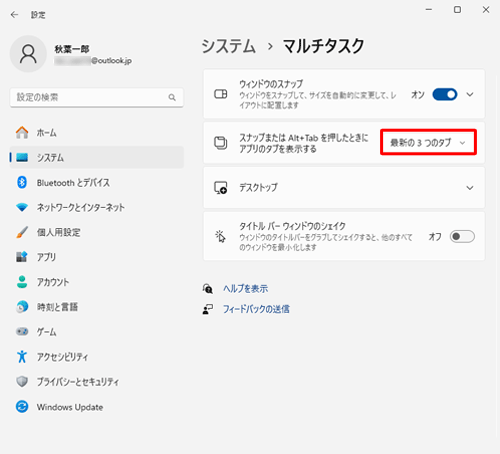Viewport: 500px width, 454px height.
Task: Click the システム monitor icon
Action: point(22,157)
